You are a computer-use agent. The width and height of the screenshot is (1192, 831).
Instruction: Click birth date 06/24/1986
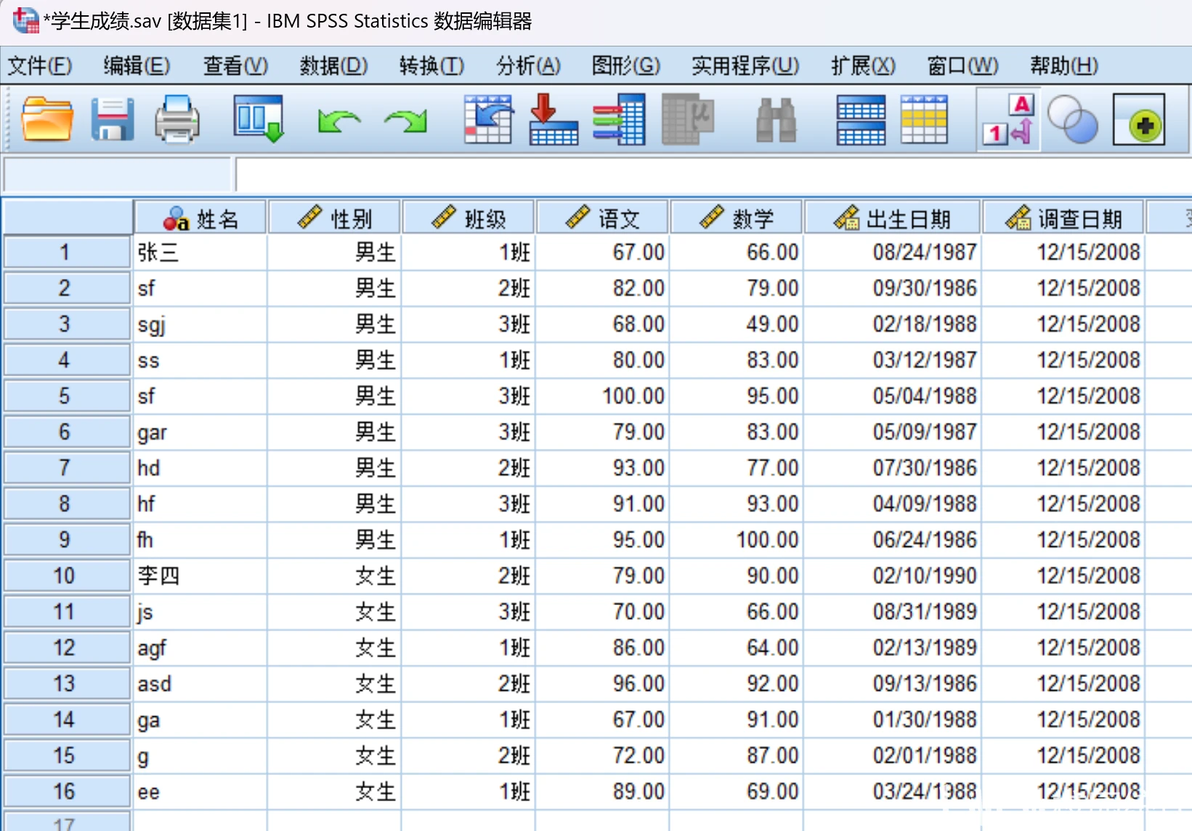click(892, 540)
